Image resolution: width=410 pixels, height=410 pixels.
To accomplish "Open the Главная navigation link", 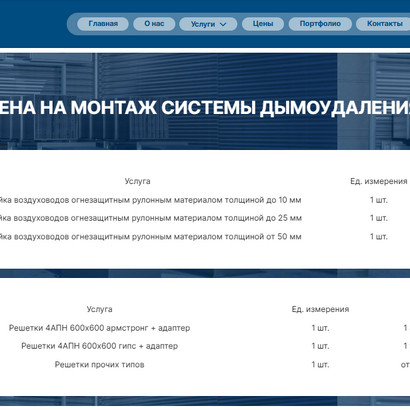I will [x=103, y=24].
